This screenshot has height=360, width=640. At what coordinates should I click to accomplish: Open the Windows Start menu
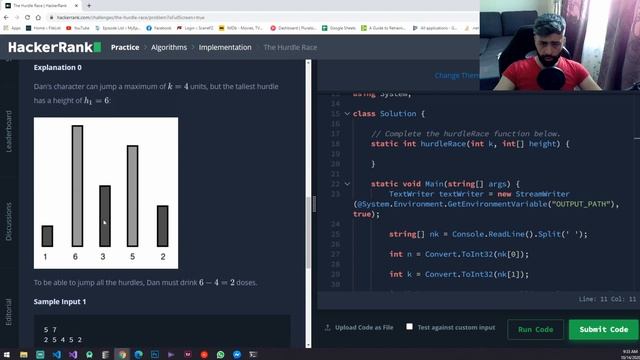click(x=7, y=354)
